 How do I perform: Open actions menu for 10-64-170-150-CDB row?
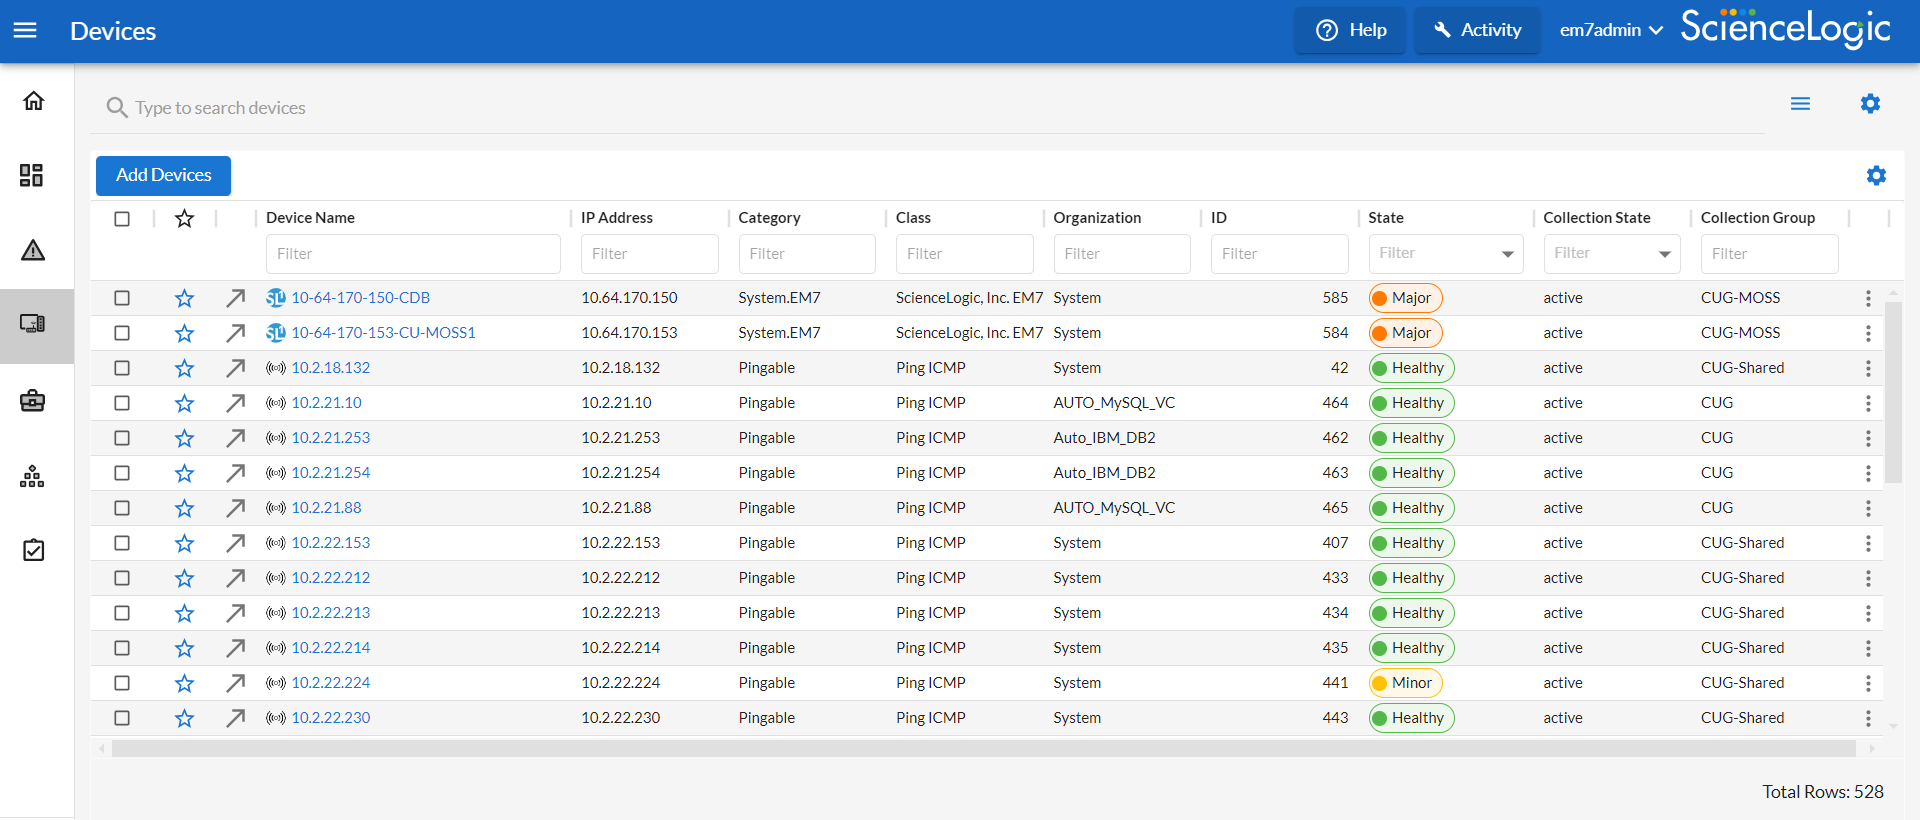[1867, 298]
